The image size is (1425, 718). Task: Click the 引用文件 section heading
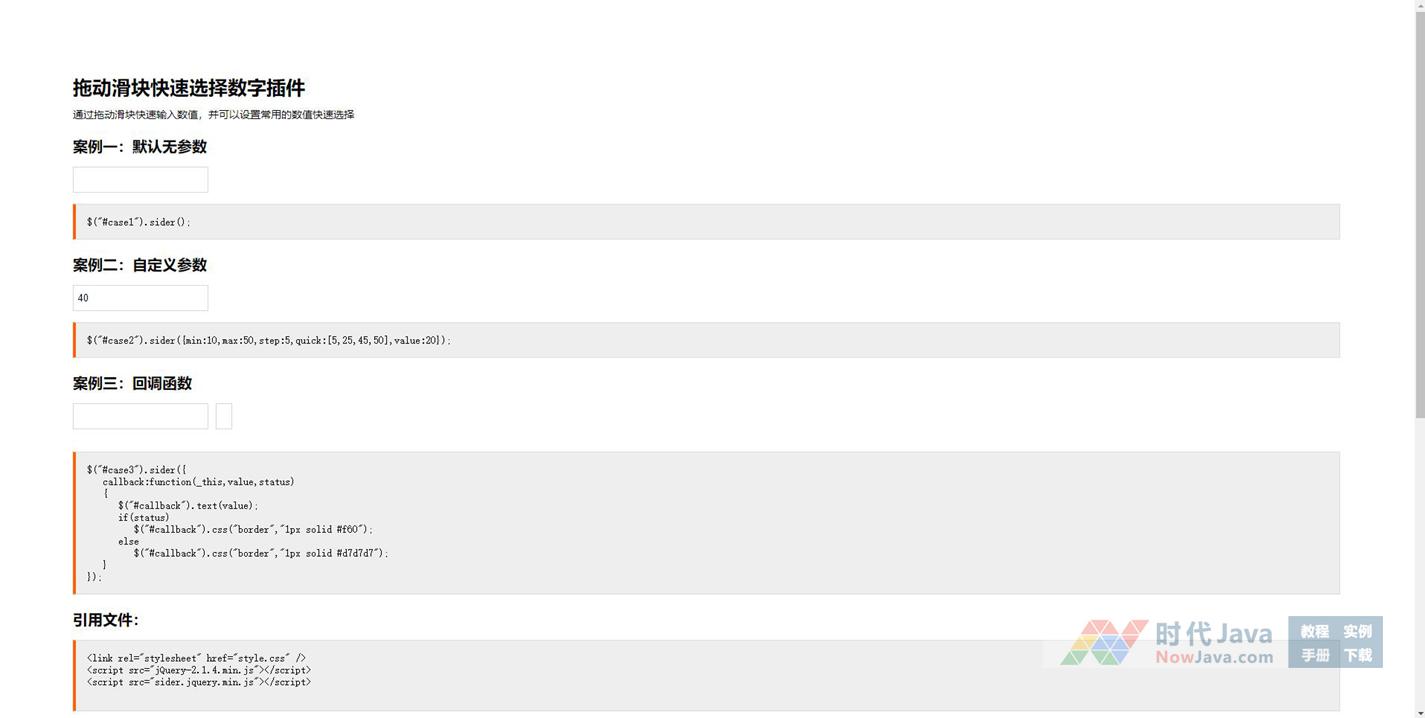105,620
